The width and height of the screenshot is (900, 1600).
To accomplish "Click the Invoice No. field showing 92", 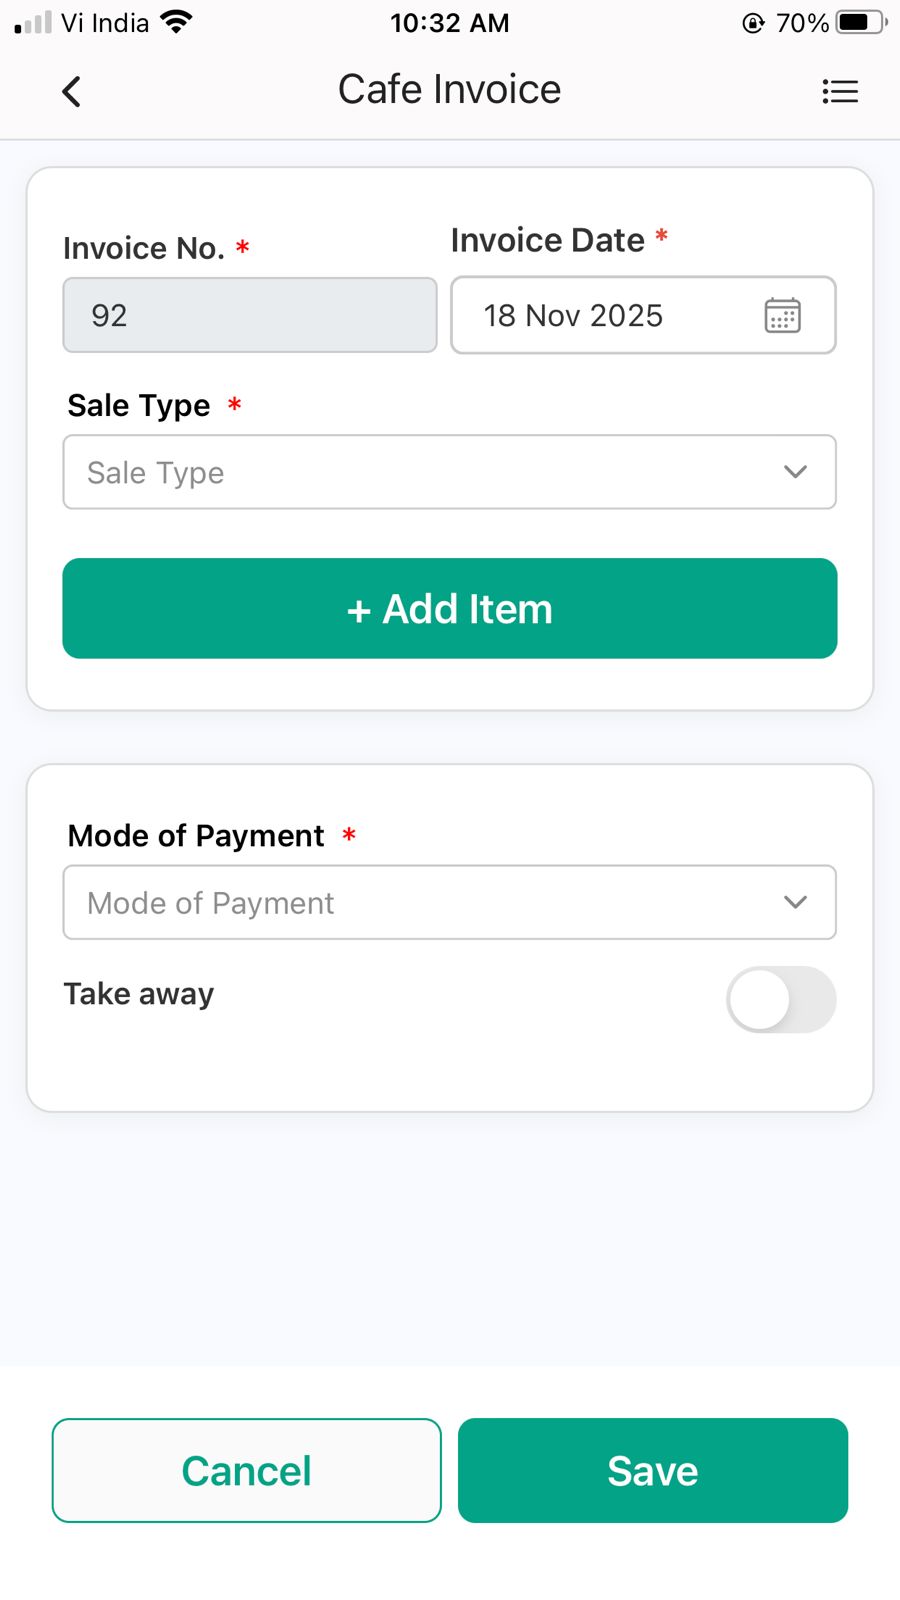I will coord(250,316).
